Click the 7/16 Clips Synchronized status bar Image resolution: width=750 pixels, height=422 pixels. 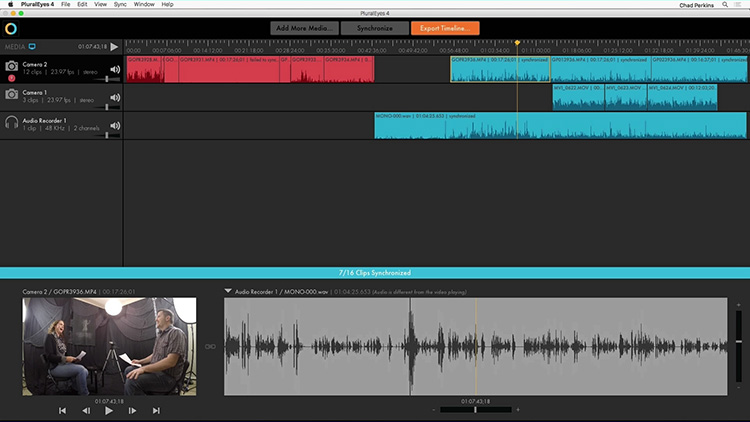[x=375, y=273]
